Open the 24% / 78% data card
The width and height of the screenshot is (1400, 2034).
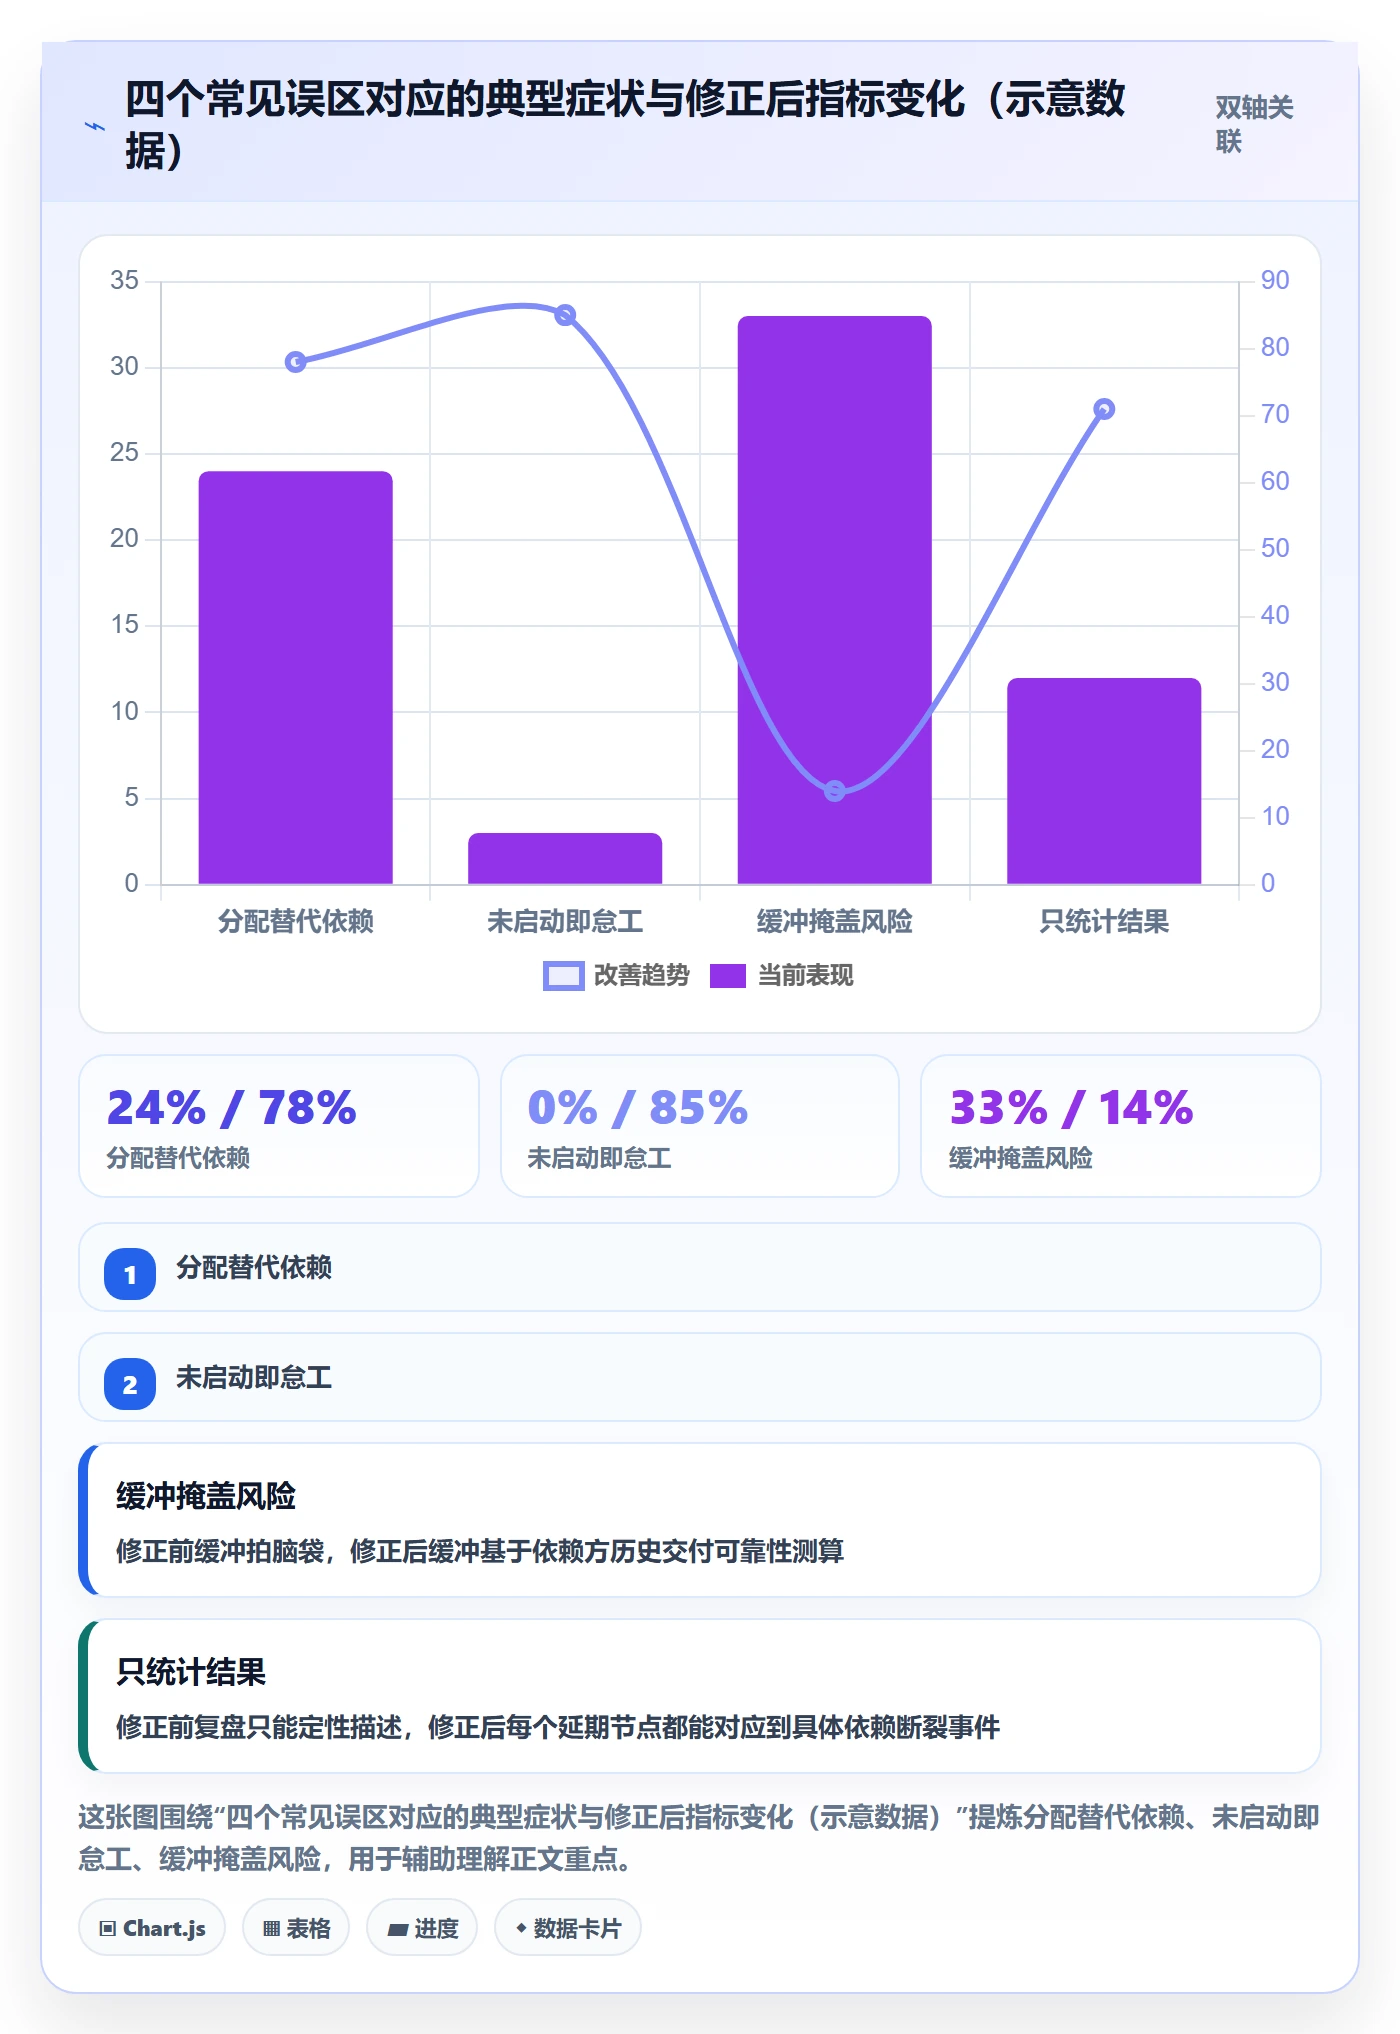(x=279, y=1126)
